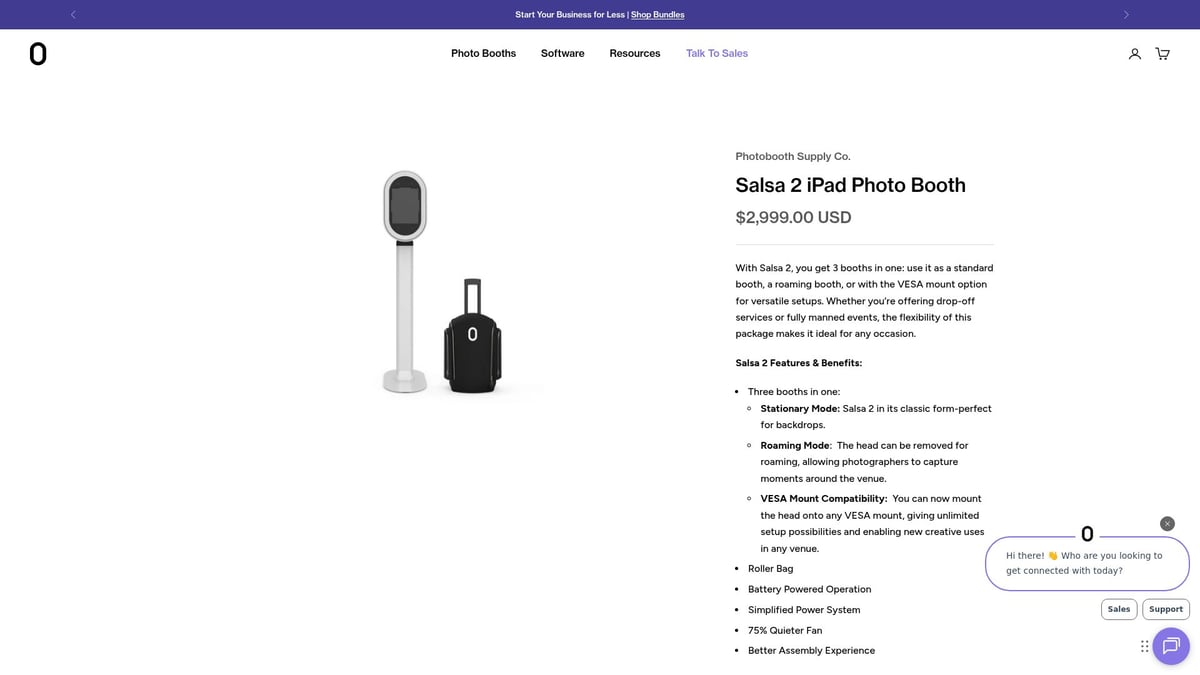Click the Start Your Business for Less banner
The image size is (1200, 675).
[x=570, y=14]
